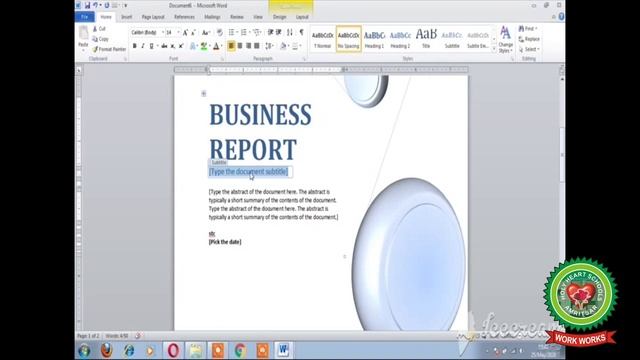This screenshot has height=360, width=640.
Task: Click the Shading color button
Action: pos(283,46)
